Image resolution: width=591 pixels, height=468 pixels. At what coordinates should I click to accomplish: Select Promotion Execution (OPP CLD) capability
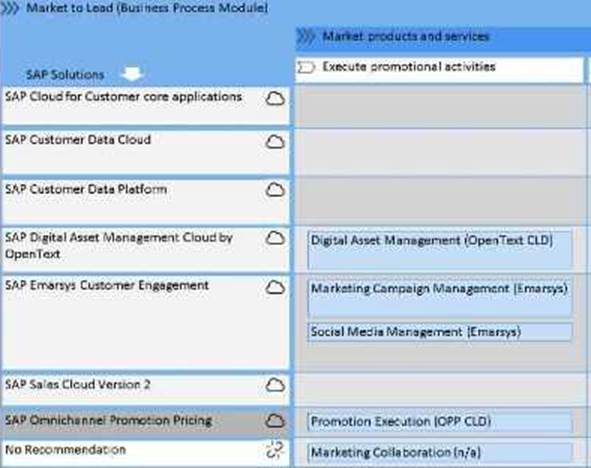[440, 422]
